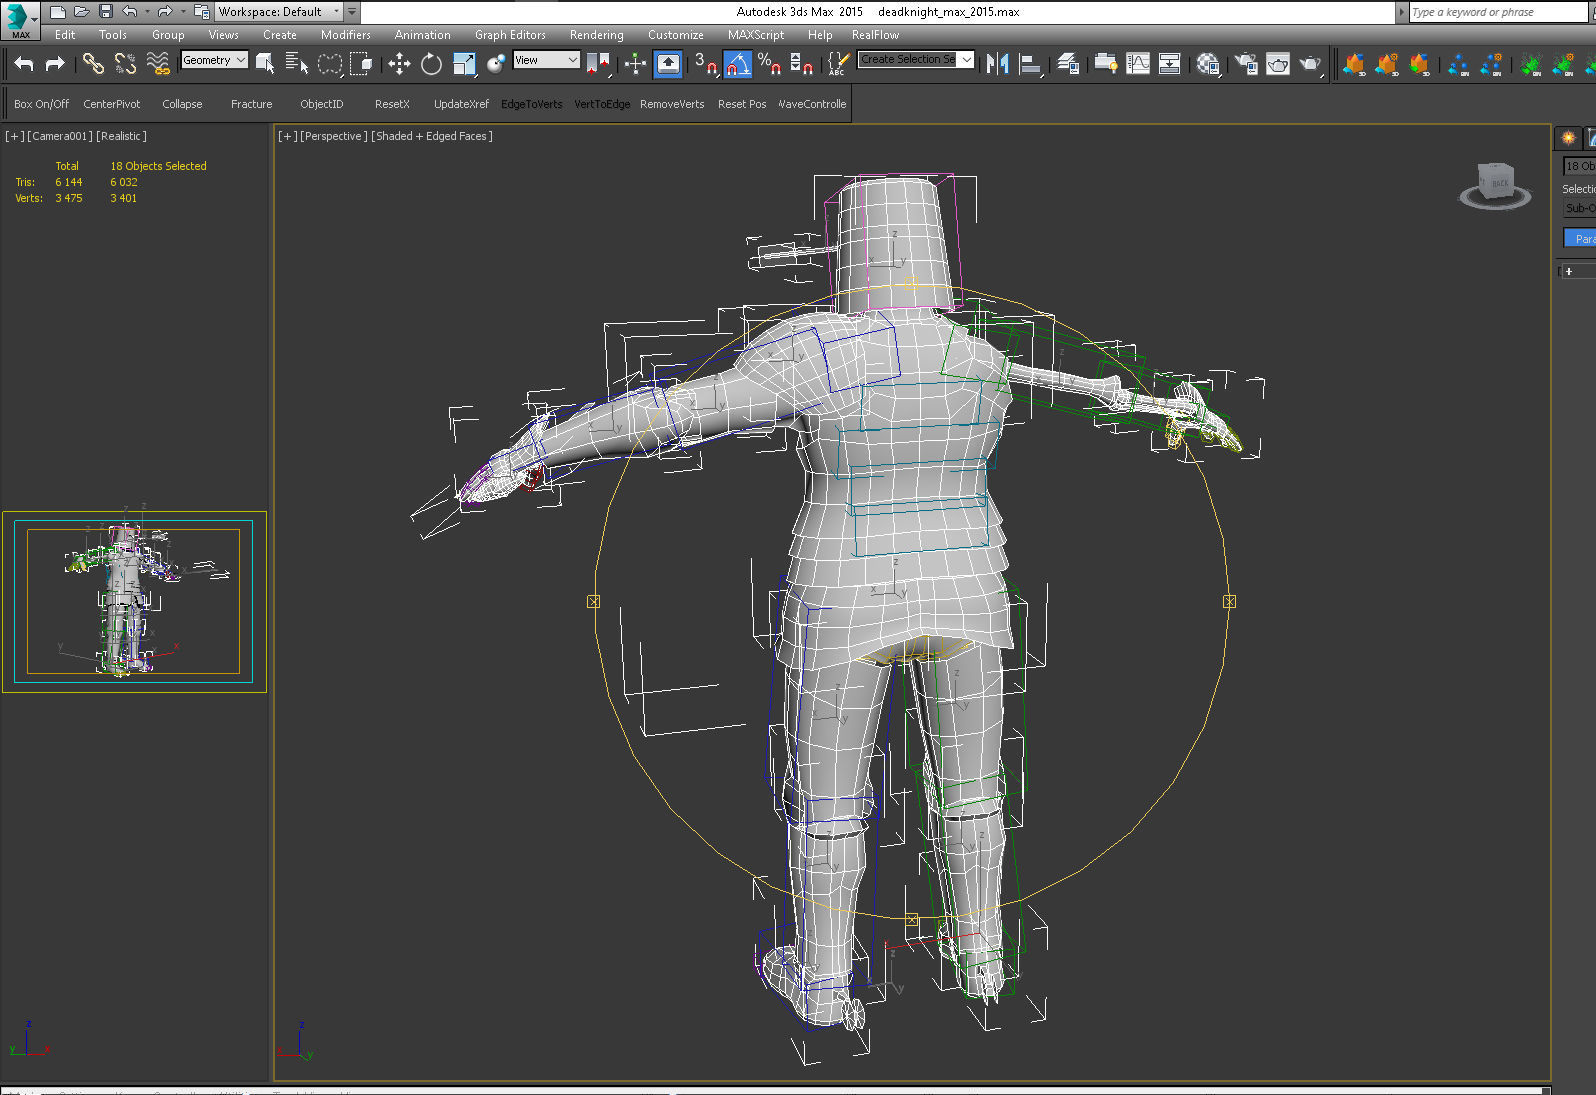Open the Modifiers menu
Image resolution: width=1596 pixels, height=1095 pixels.
pos(346,35)
